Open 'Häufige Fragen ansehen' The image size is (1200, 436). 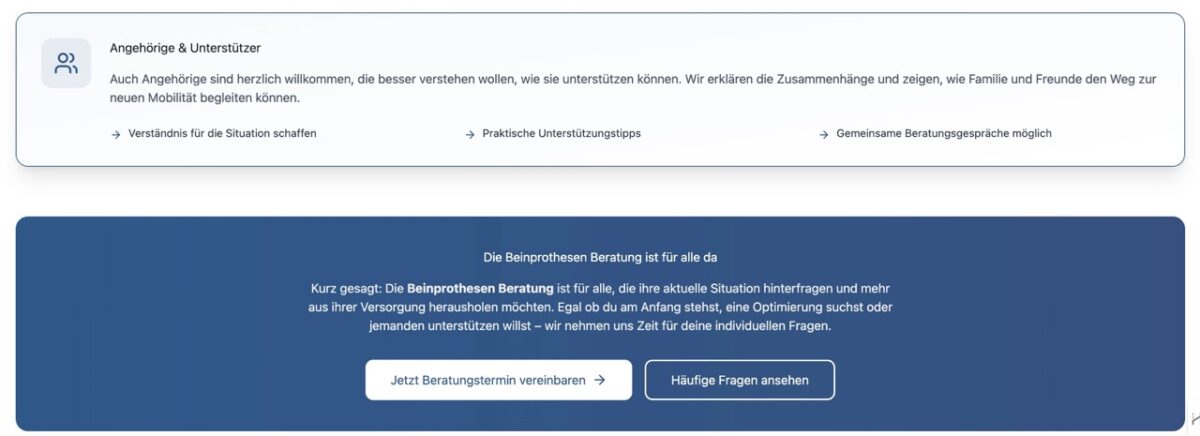point(739,380)
